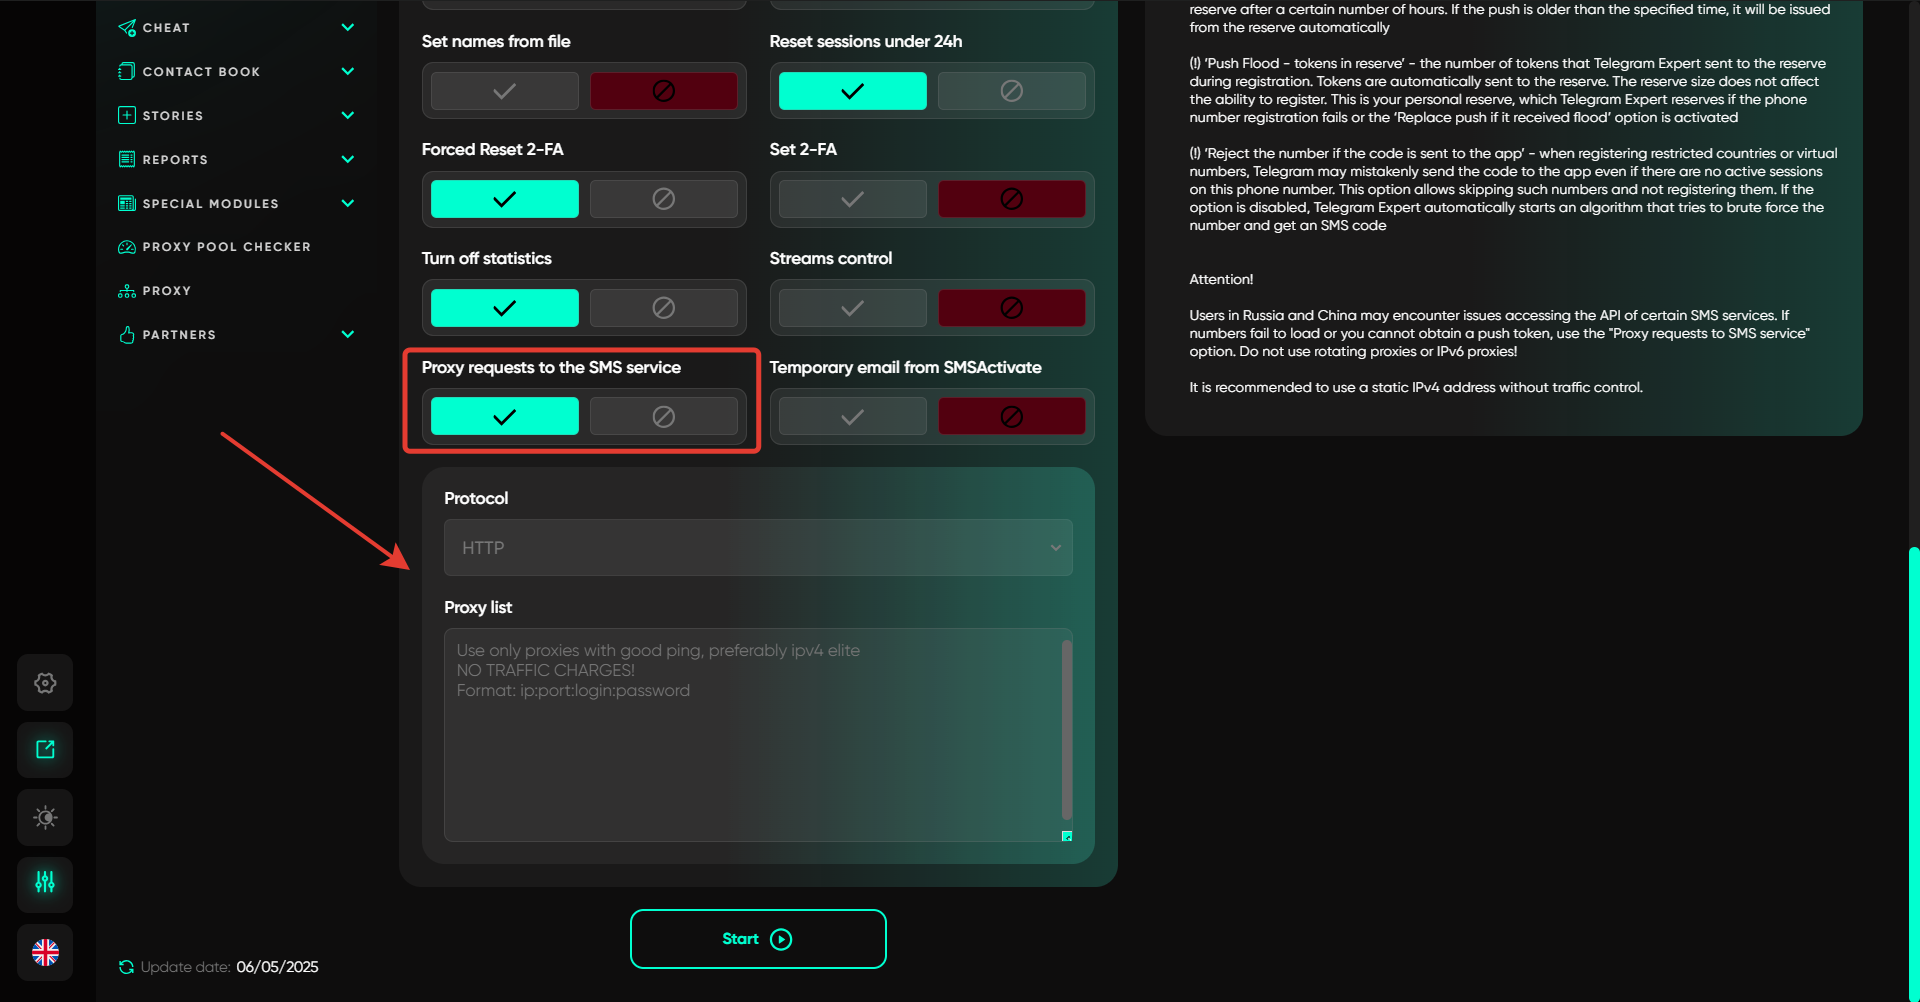Open the Proxy menu item
Screen dimensions: 1920x1002
166,291
